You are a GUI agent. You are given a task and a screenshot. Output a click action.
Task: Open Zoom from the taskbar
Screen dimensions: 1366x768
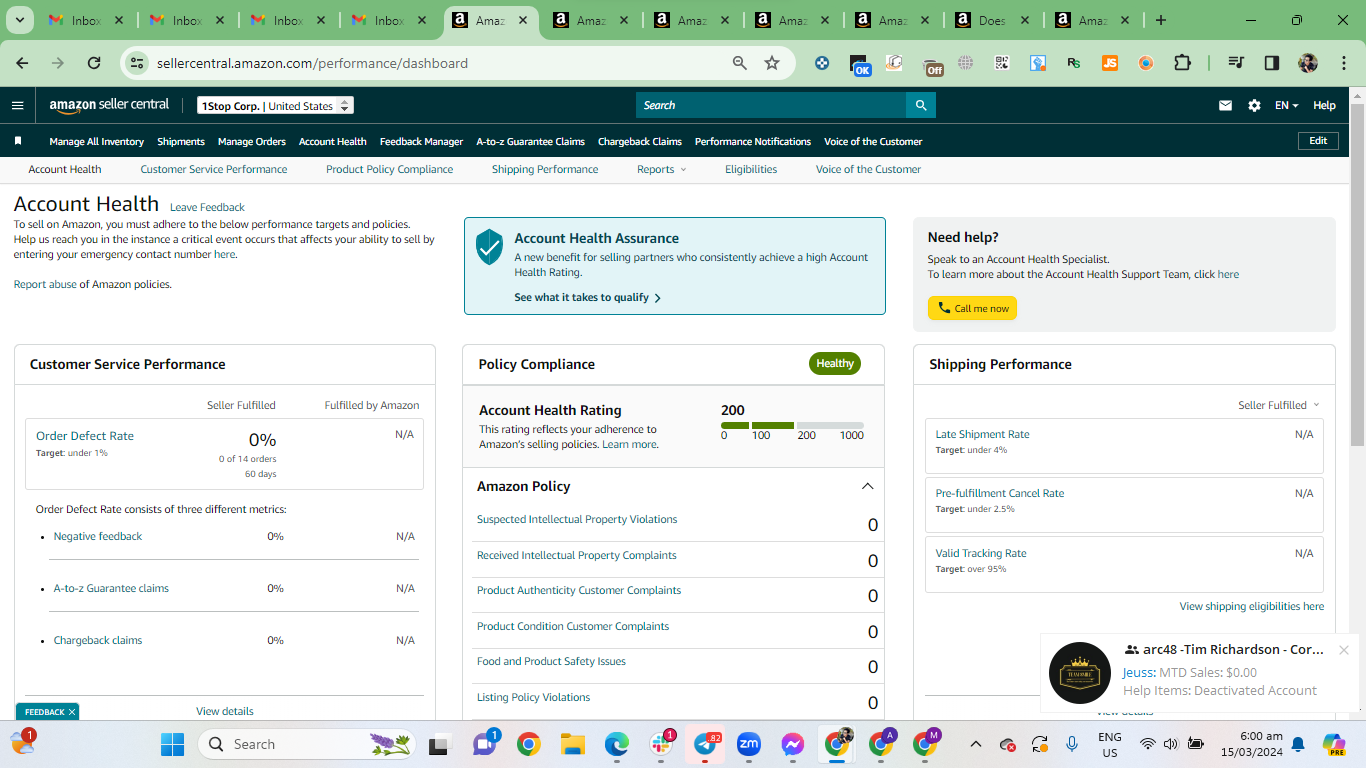coord(749,744)
